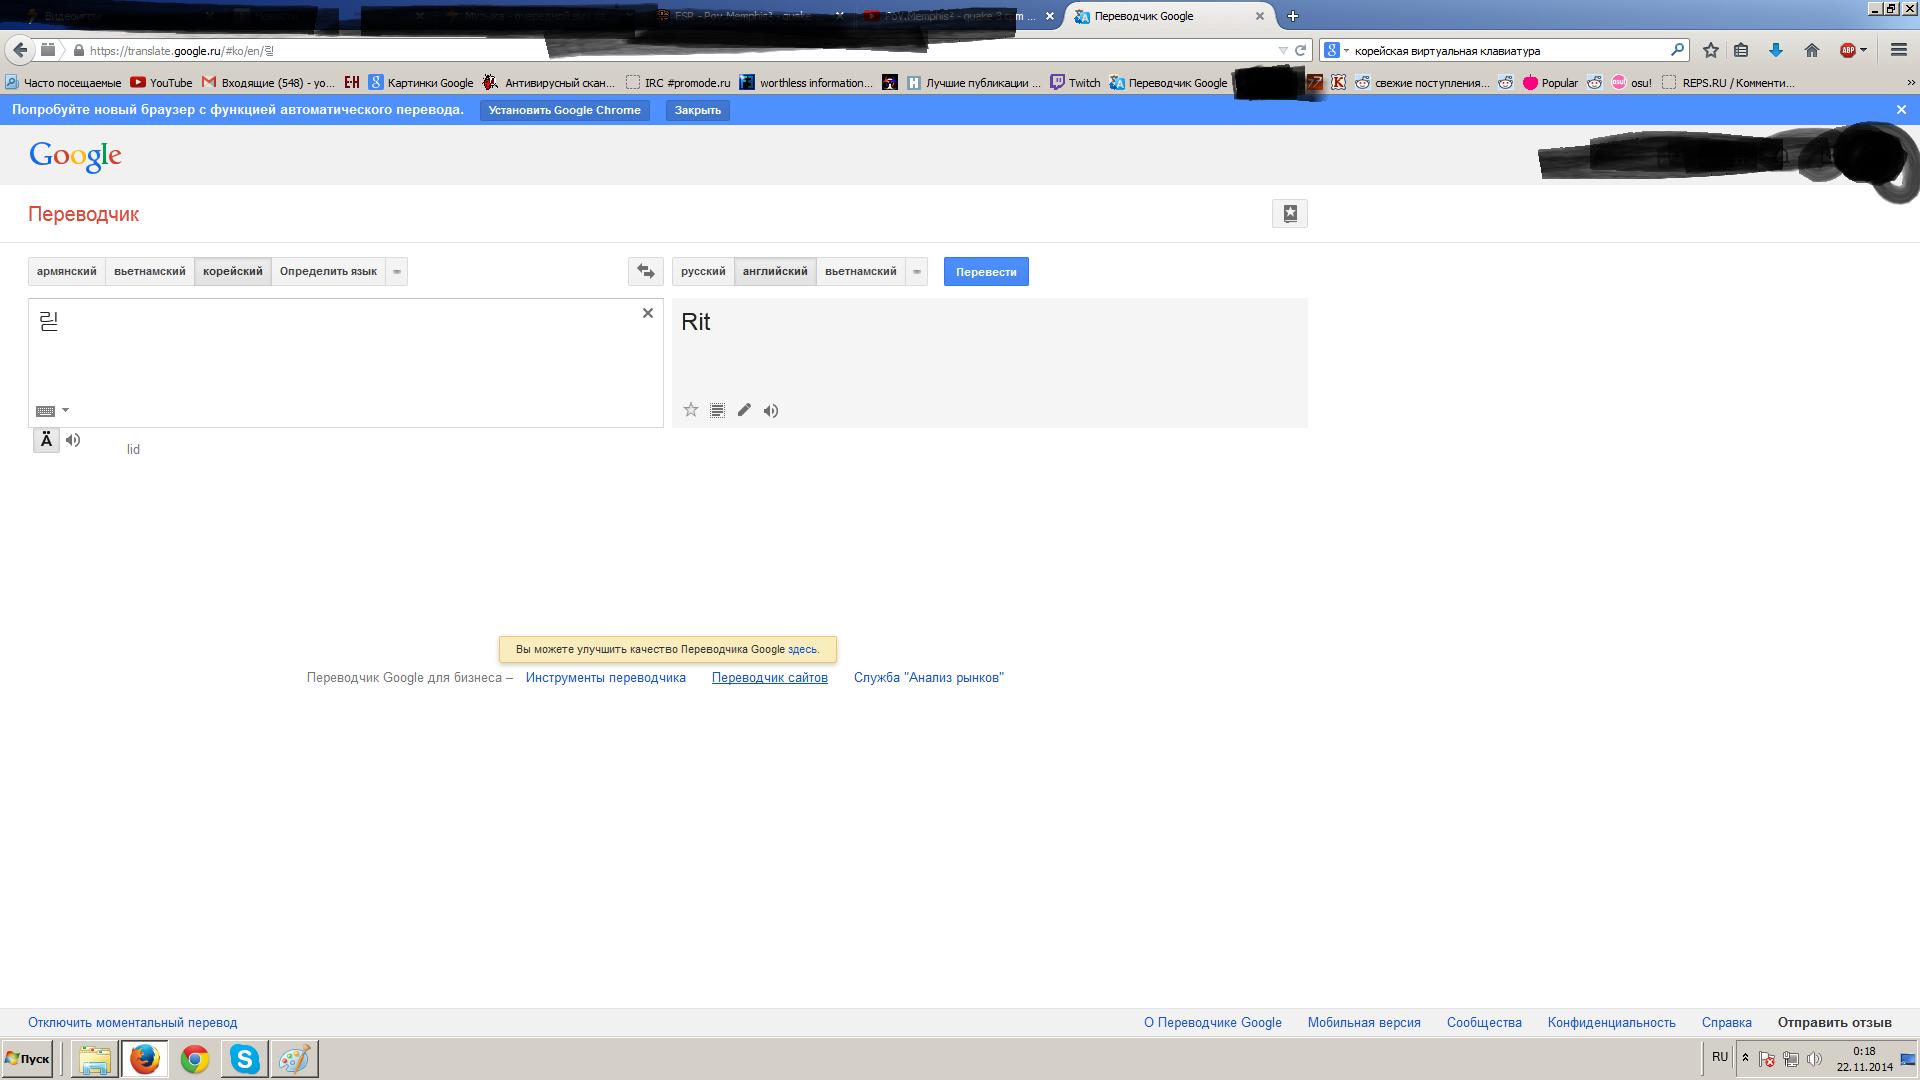
Task: Show bookmarks list icon
Action: click(x=1741, y=50)
